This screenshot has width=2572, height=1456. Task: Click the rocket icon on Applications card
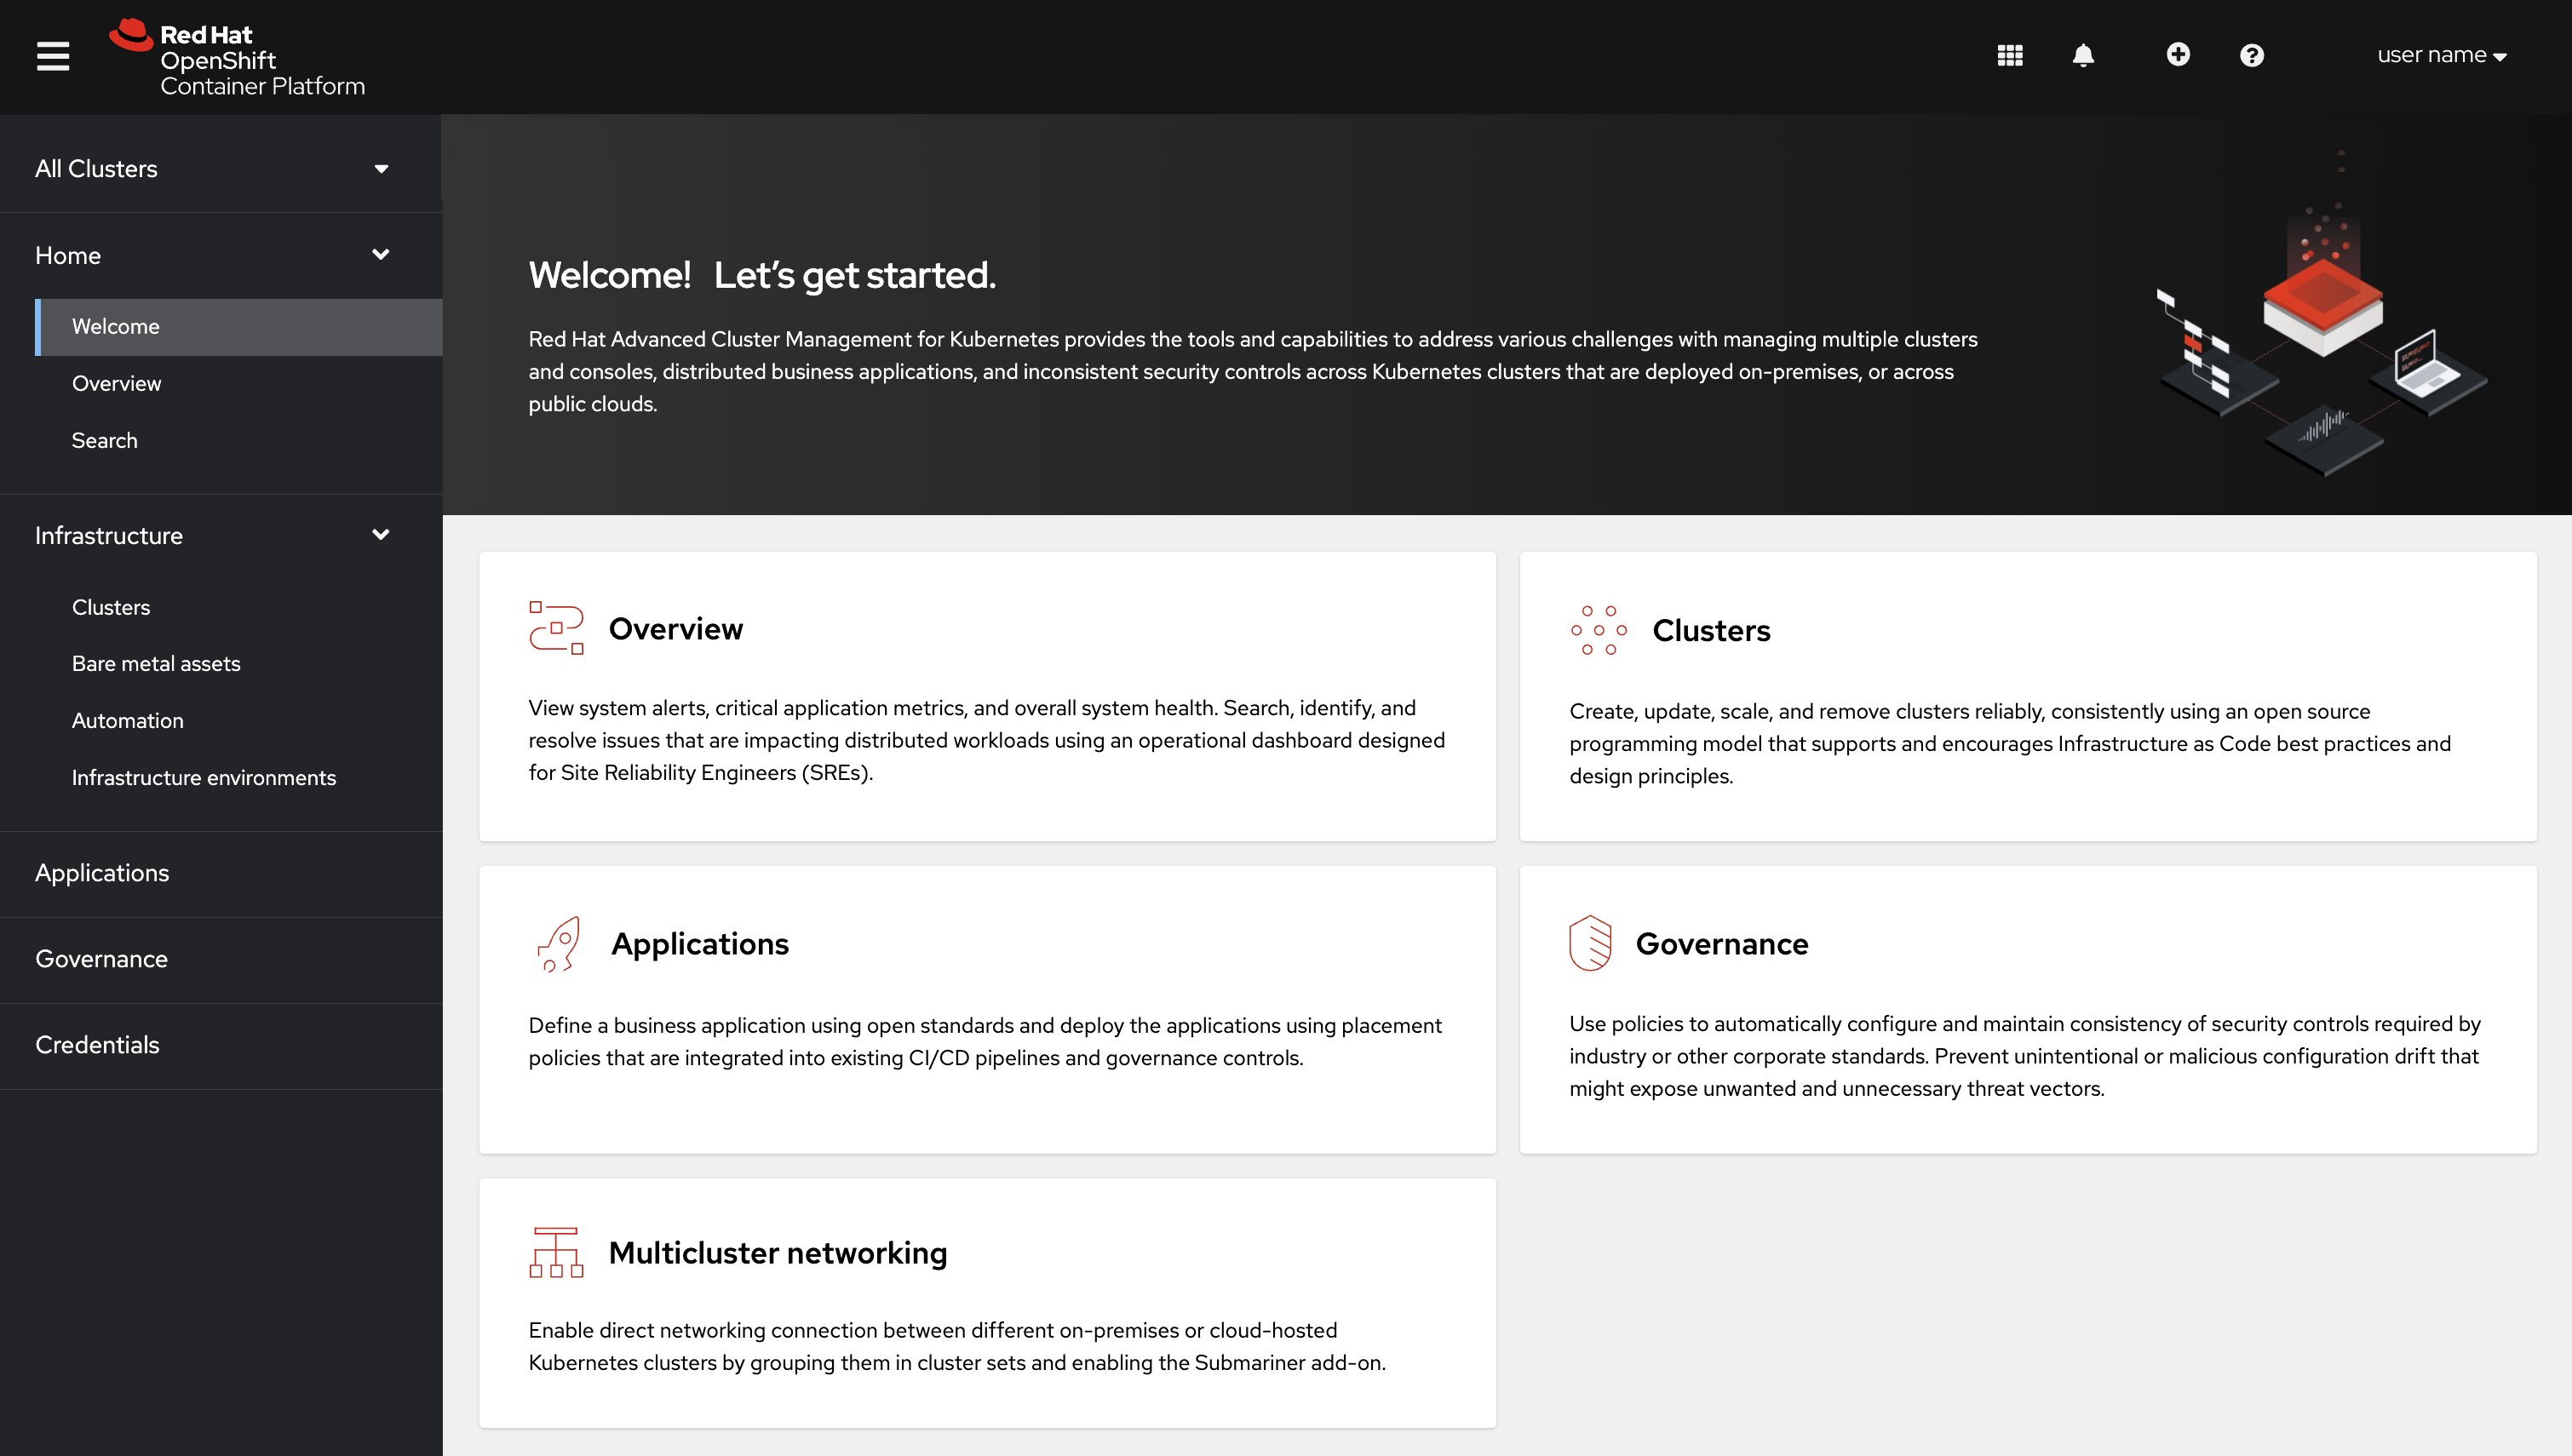point(558,943)
